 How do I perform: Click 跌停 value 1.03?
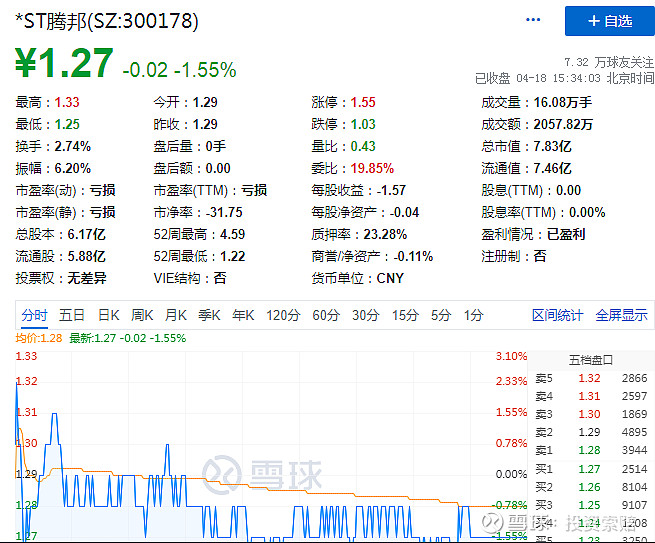pyautogui.click(x=363, y=124)
